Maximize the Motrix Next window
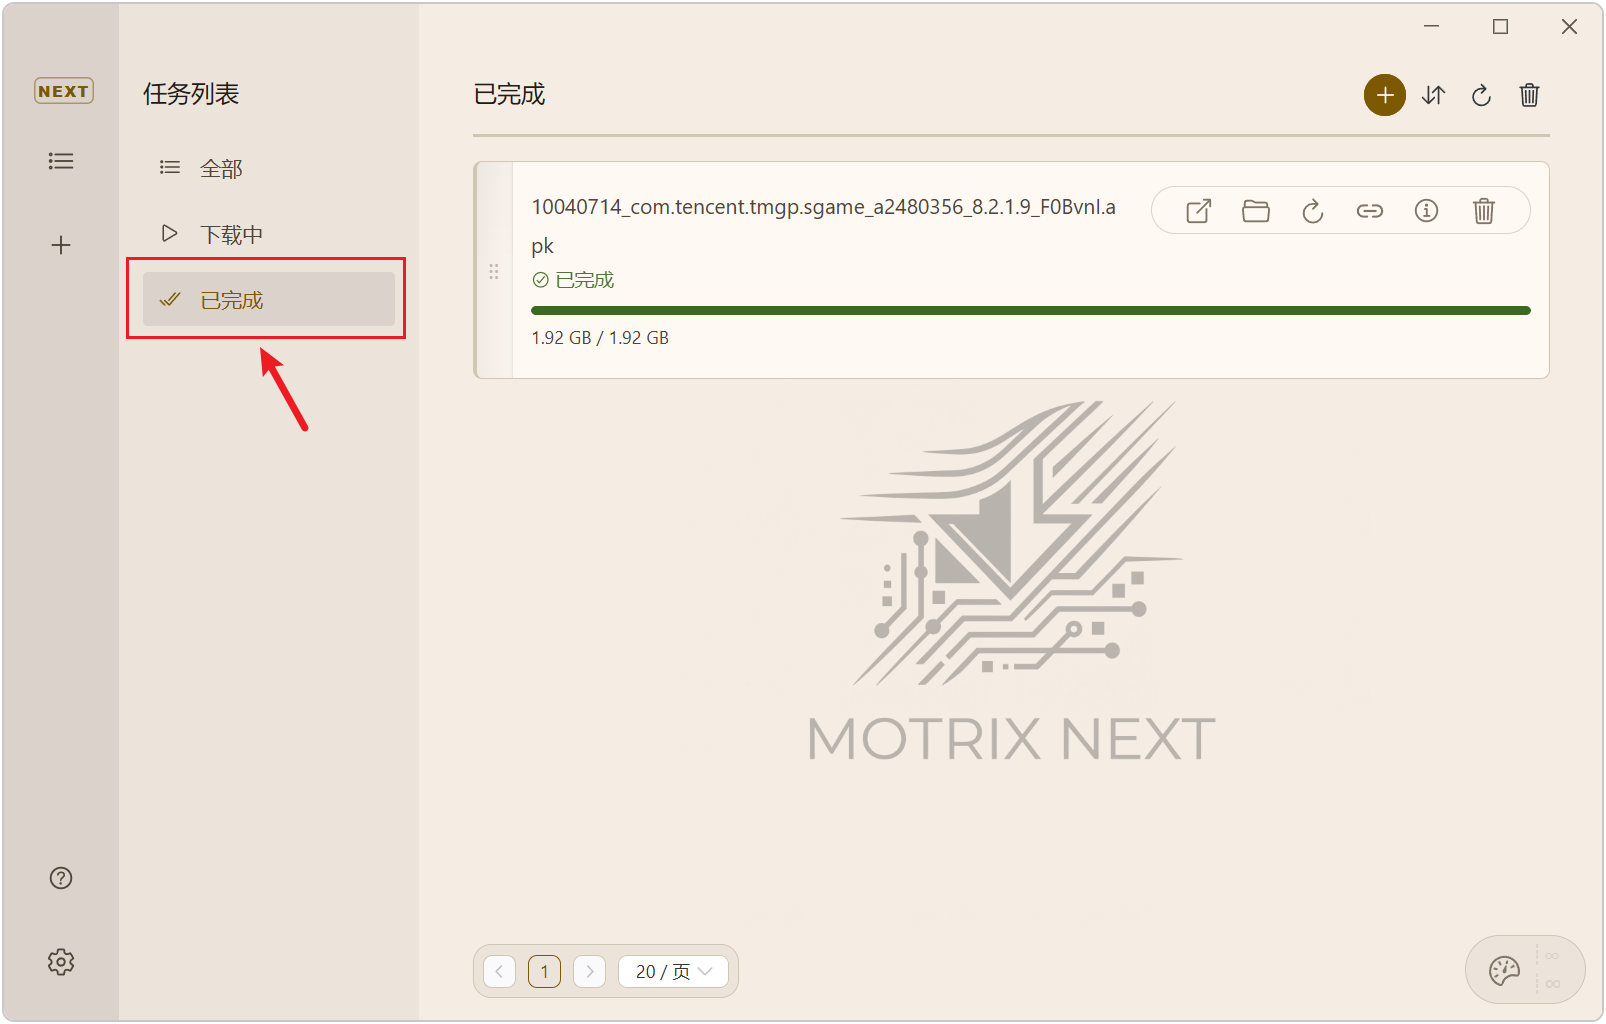This screenshot has height=1024, width=1606. (1500, 27)
